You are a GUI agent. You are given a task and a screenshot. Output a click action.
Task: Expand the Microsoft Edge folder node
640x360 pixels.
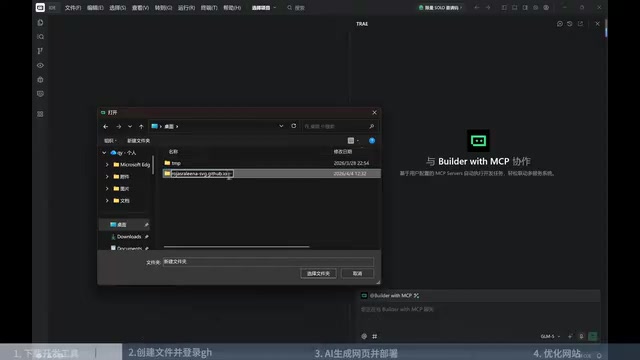107,164
